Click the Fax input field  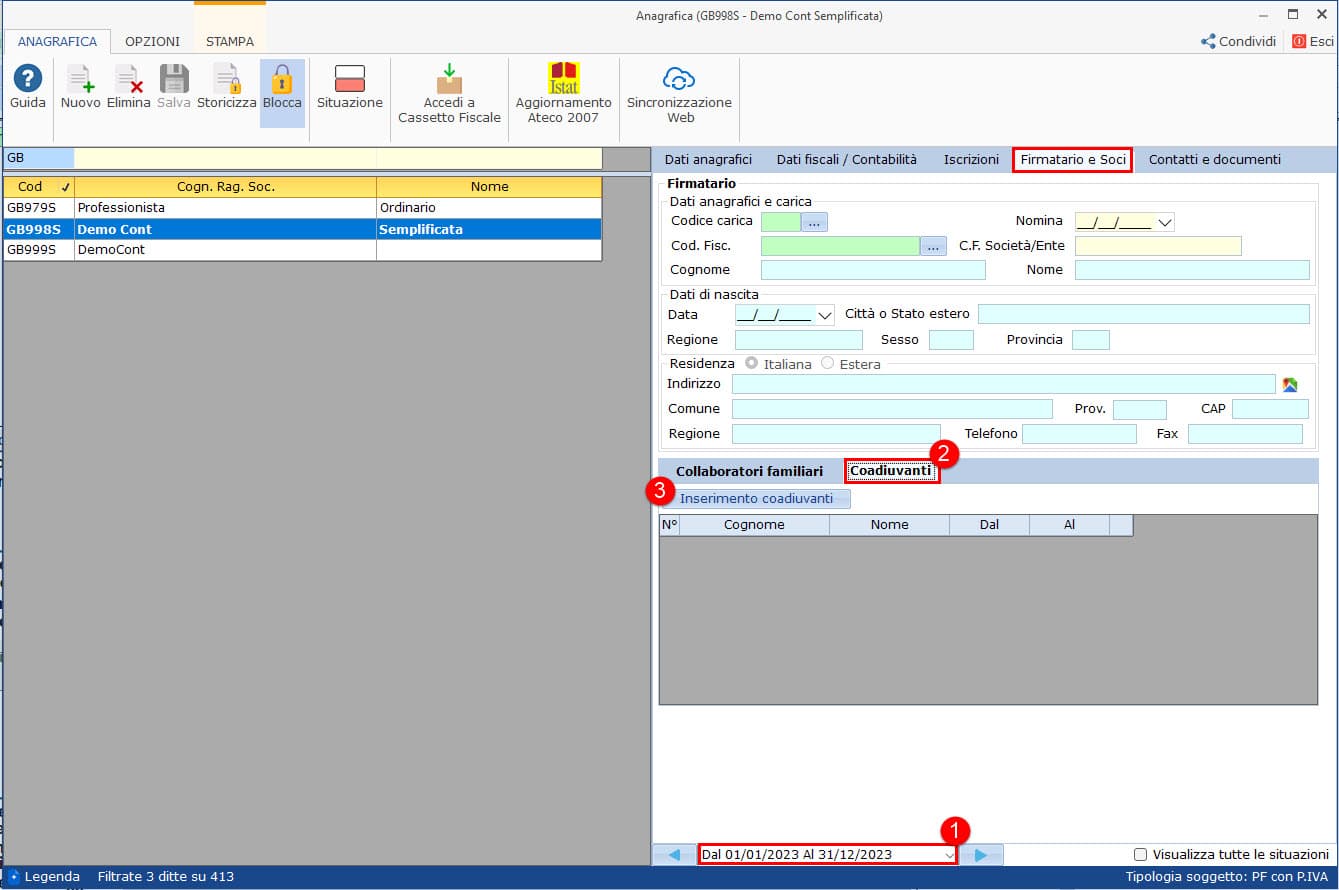(1245, 434)
